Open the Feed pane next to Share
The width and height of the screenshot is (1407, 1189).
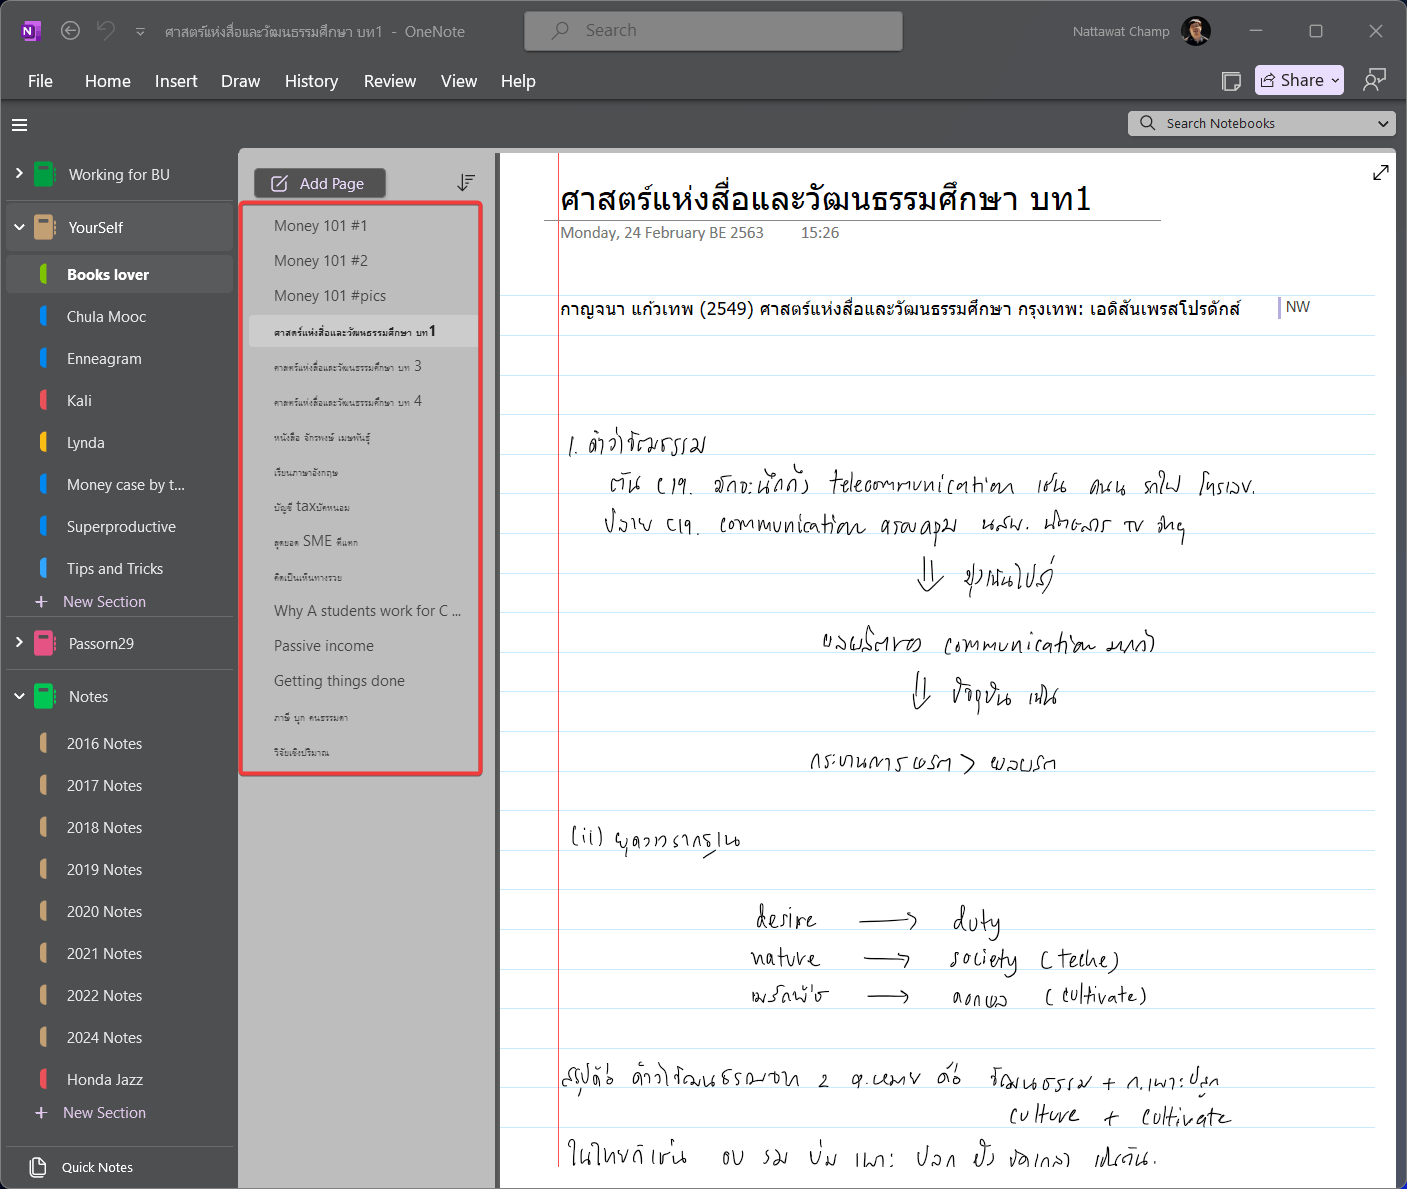[1231, 80]
